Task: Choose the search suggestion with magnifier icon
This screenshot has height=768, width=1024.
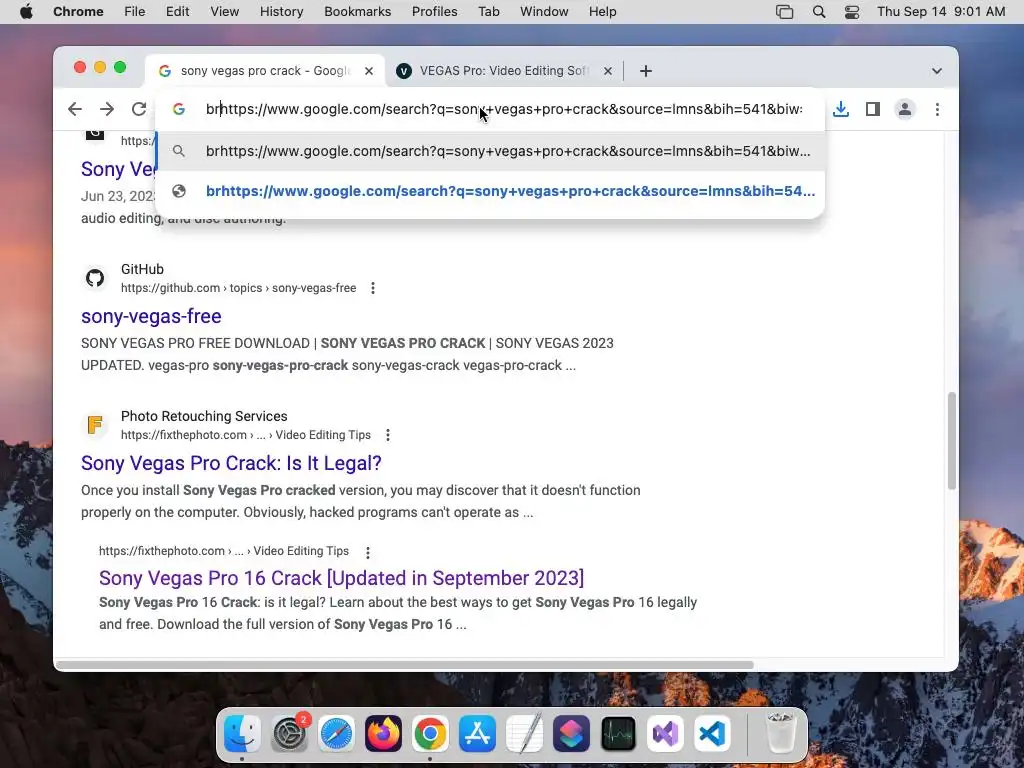Action: pyautogui.click(x=490, y=151)
